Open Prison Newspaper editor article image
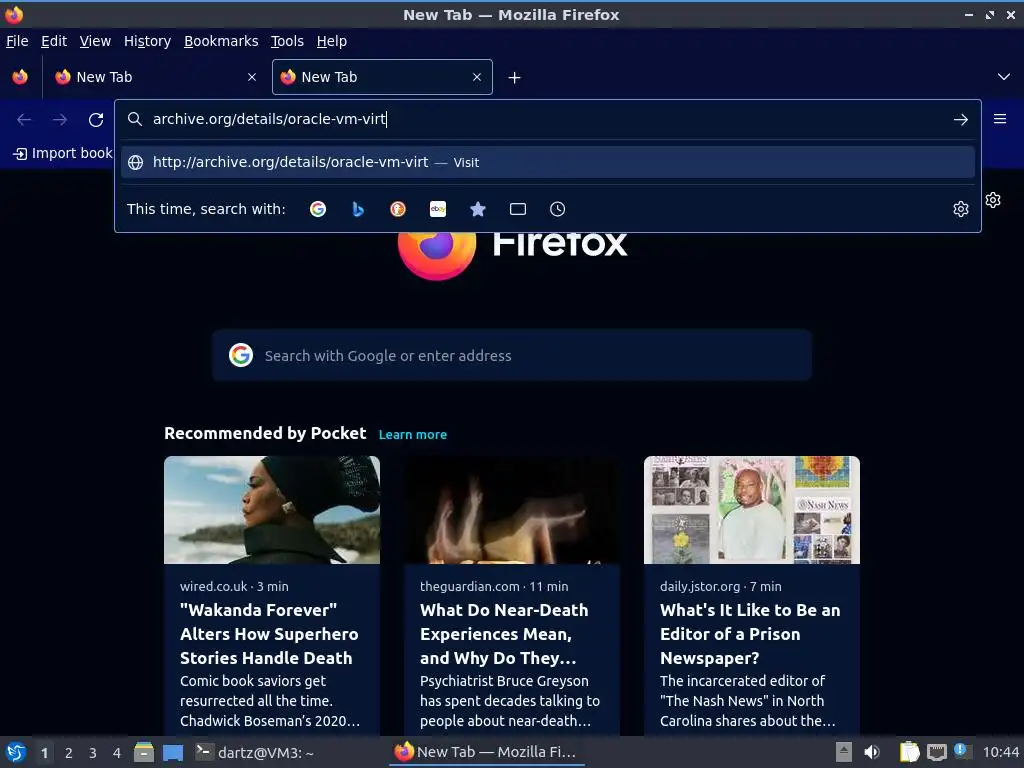This screenshot has height=768, width=1024. coord(752,510)
